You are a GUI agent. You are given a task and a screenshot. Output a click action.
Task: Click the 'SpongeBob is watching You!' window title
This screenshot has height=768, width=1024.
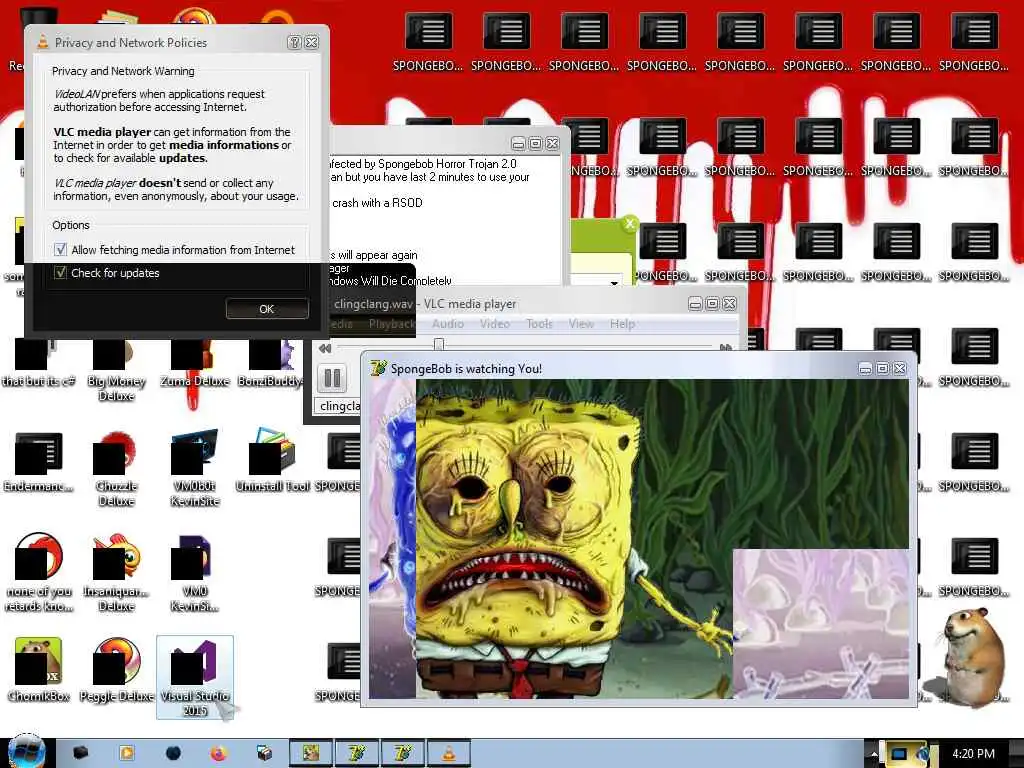[x=466, y=368]
